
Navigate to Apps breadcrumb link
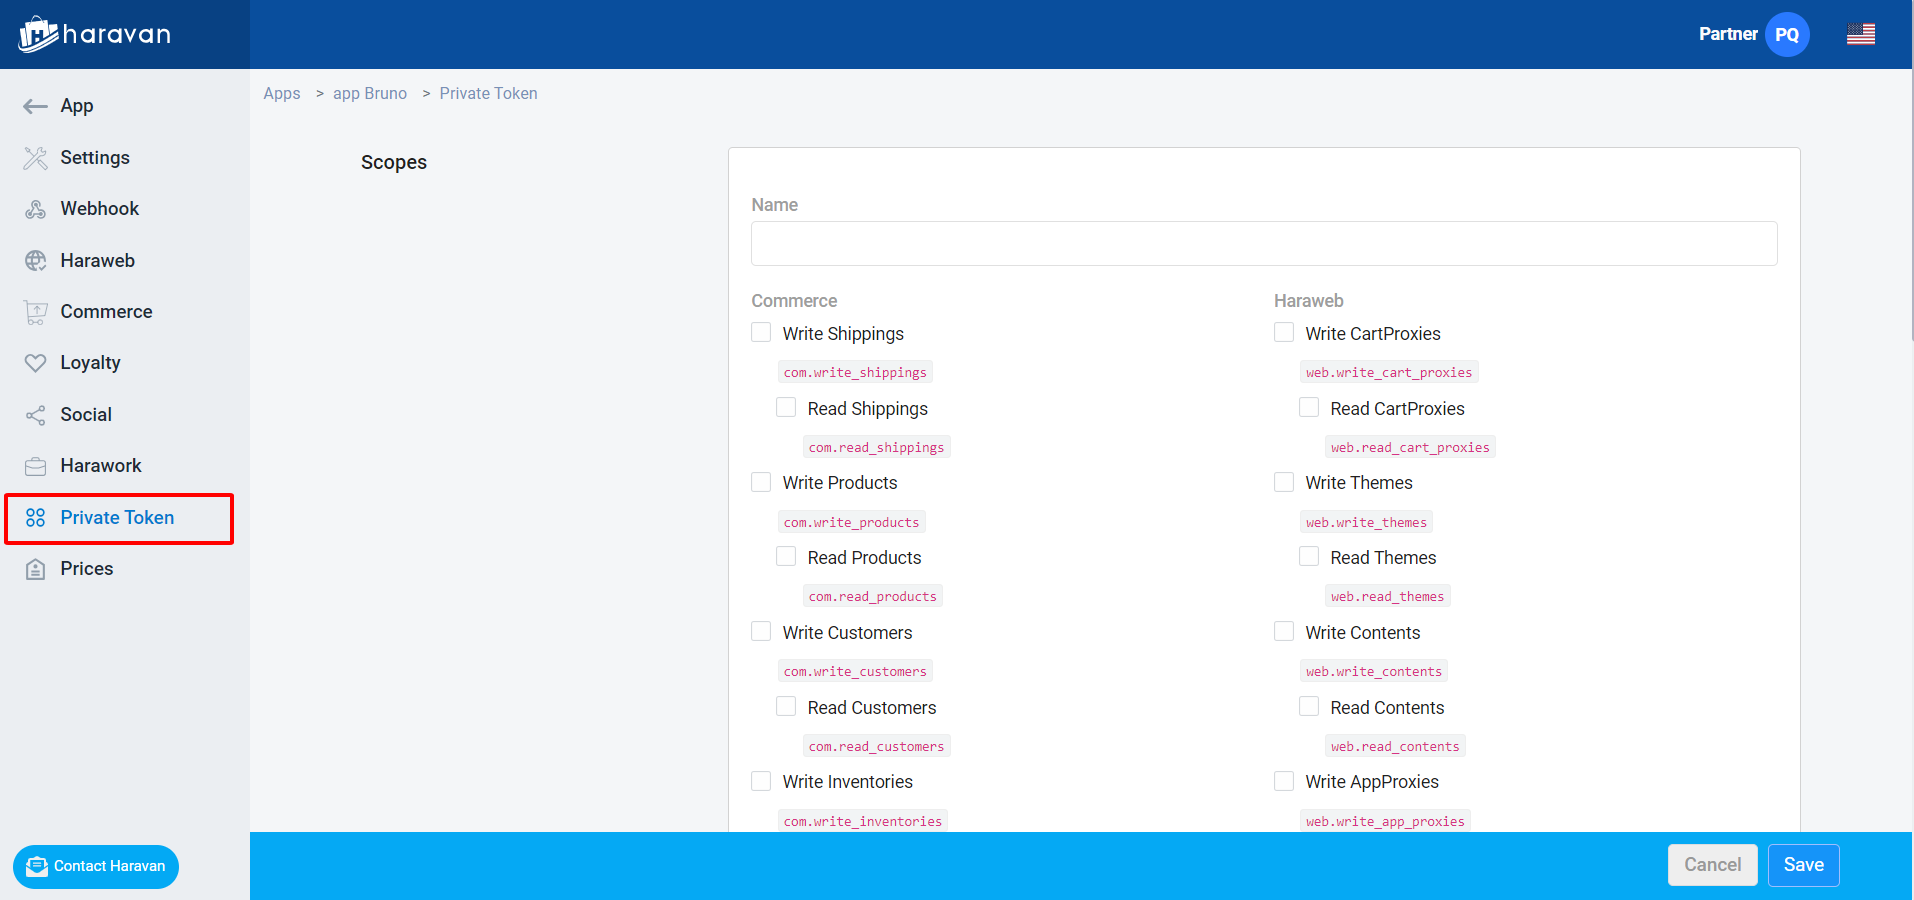pyautogui.click(x=281, y=93)
